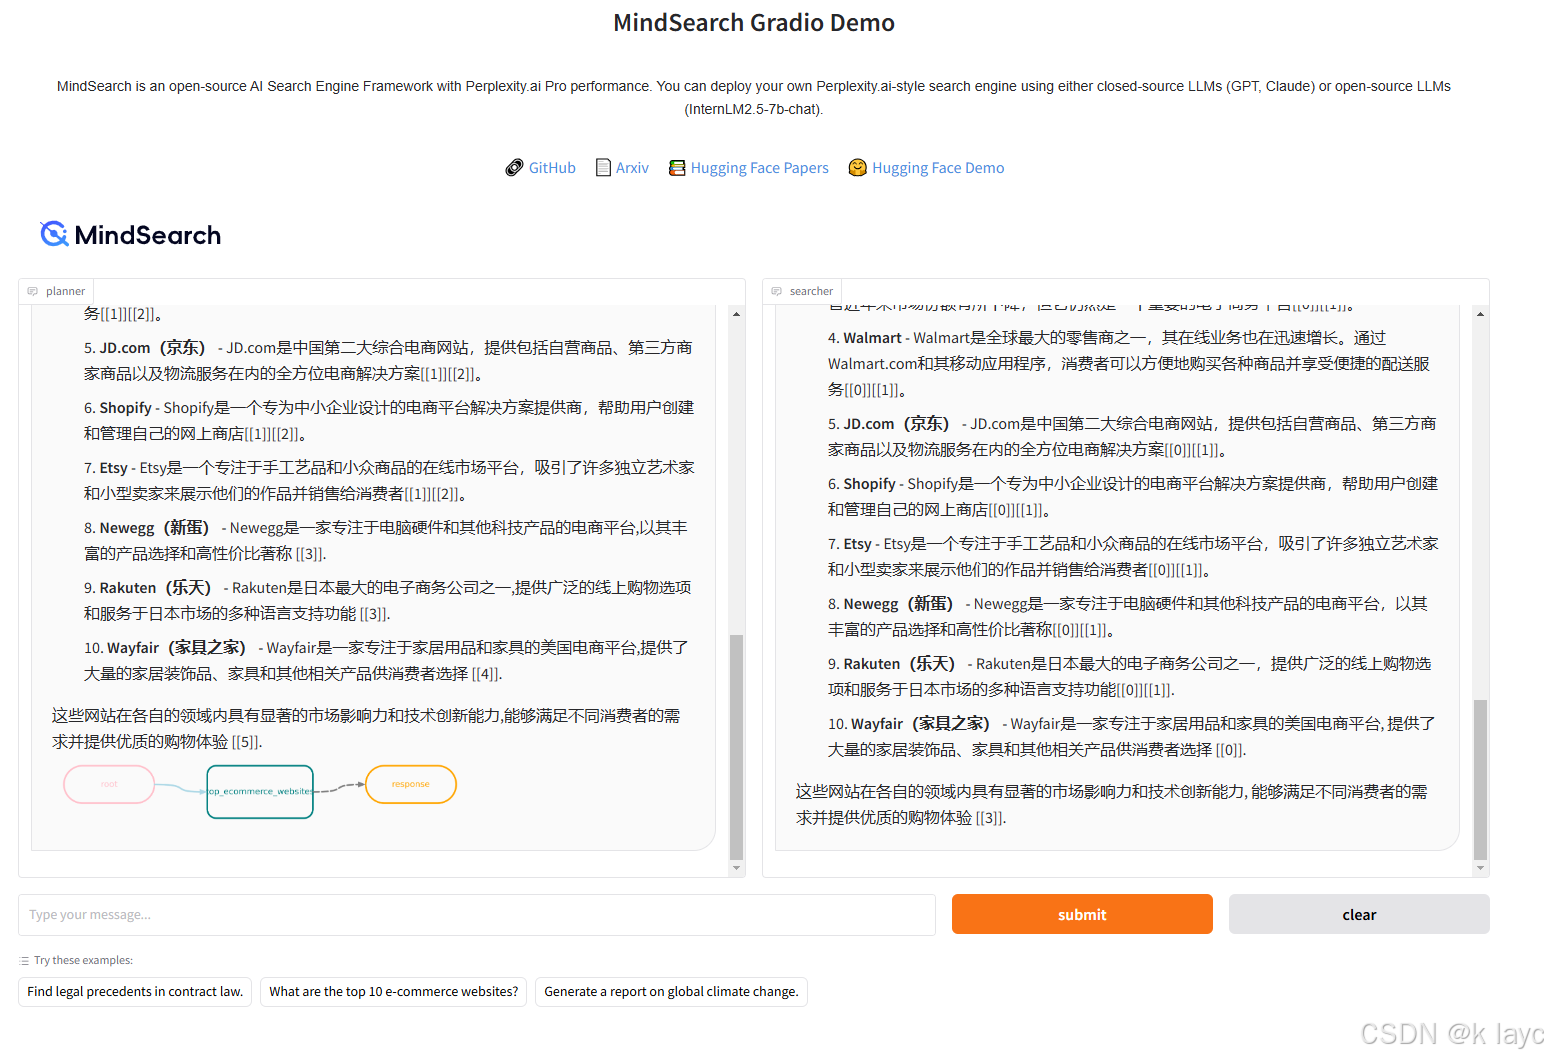Click 'Shopify' item in the searcher list
The width and height of the screenshot is (1548, 1060).
pos(870,484)
